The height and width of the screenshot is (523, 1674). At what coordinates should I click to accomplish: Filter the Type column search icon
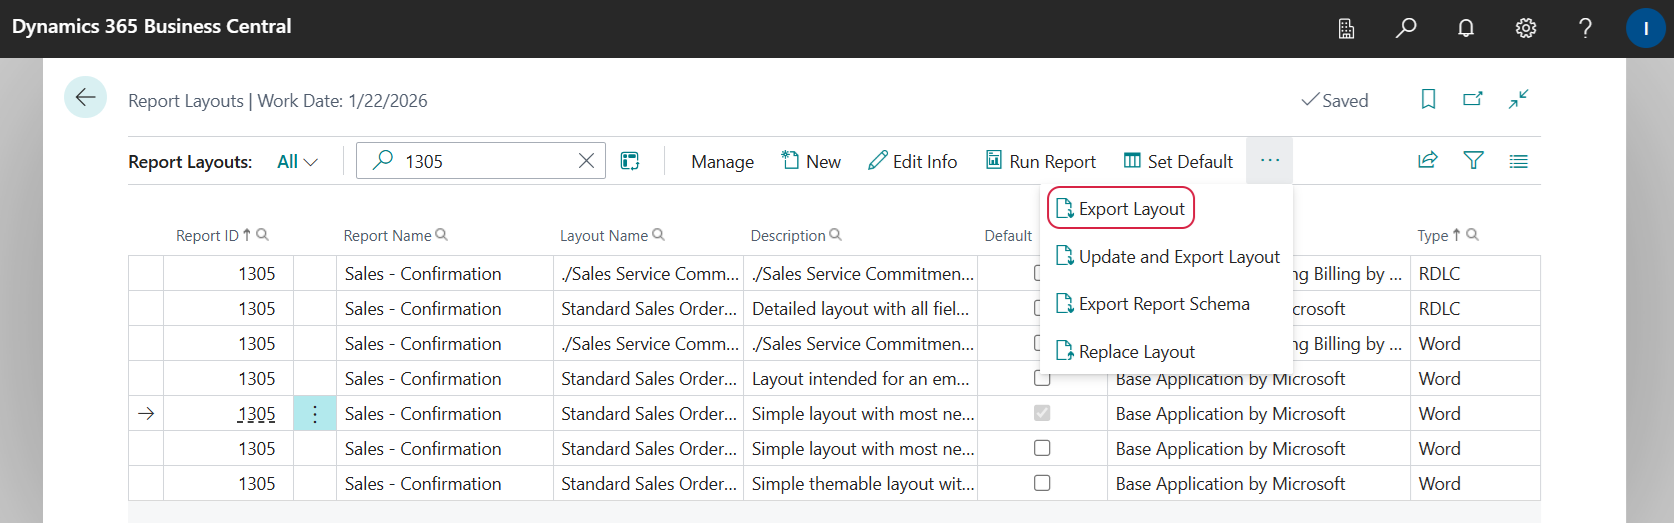[1472, 235]
